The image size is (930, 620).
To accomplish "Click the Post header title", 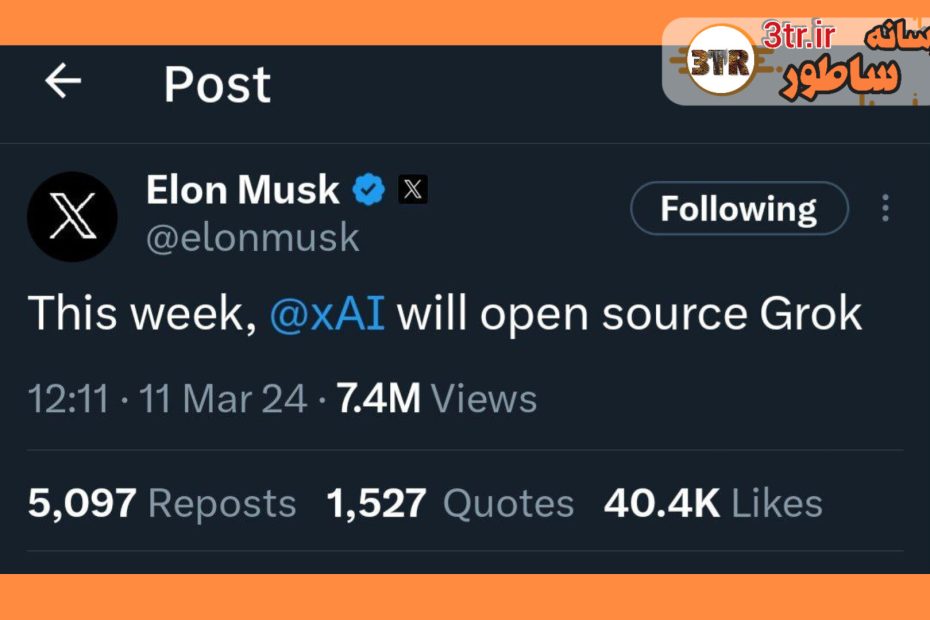I will tap(217, 84).
